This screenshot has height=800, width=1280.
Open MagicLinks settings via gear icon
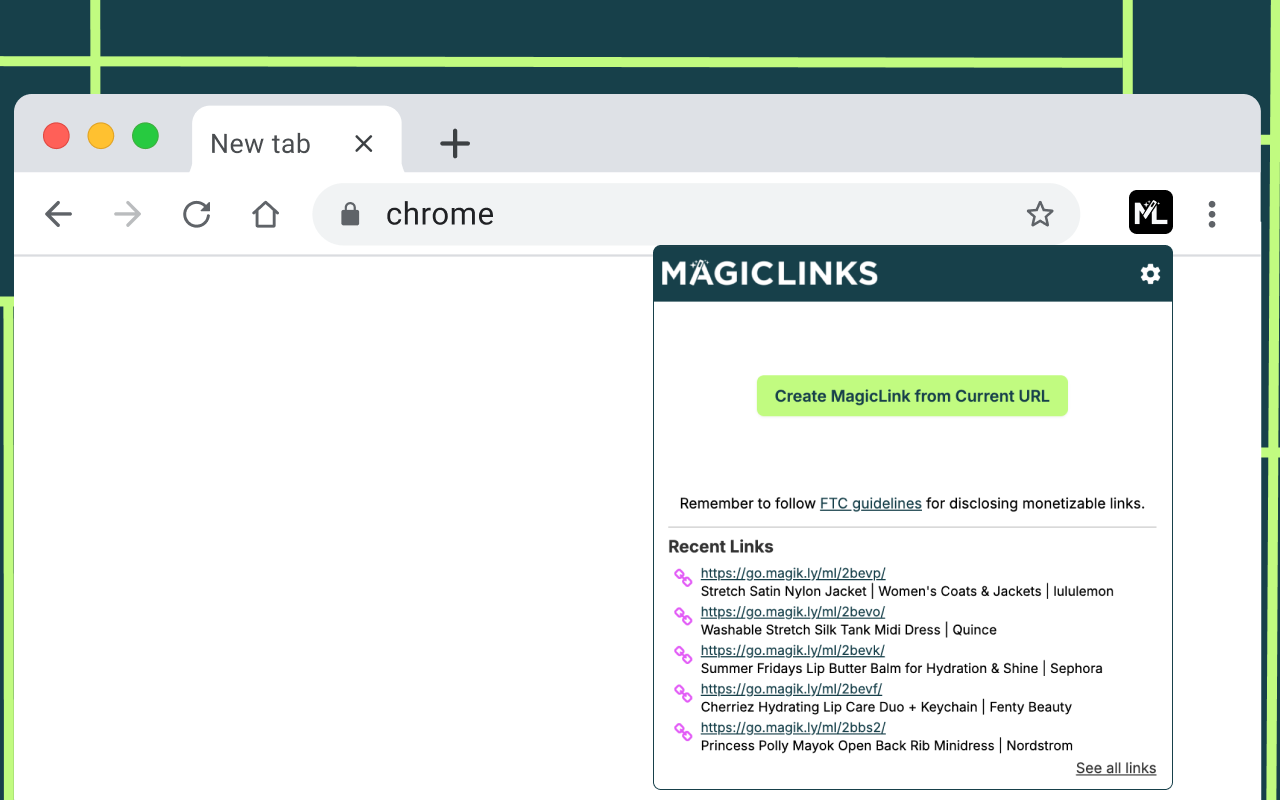coord(1150,273)
